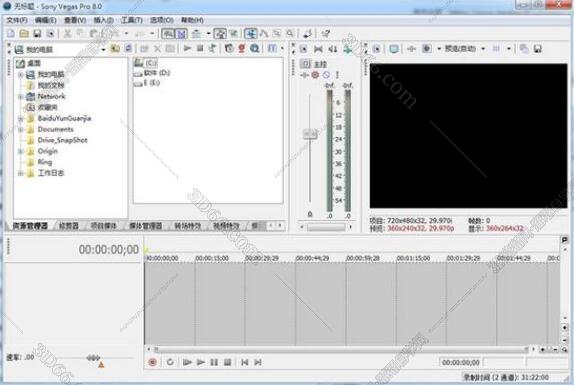Select the Envelope Edit tool

[264, 34]
